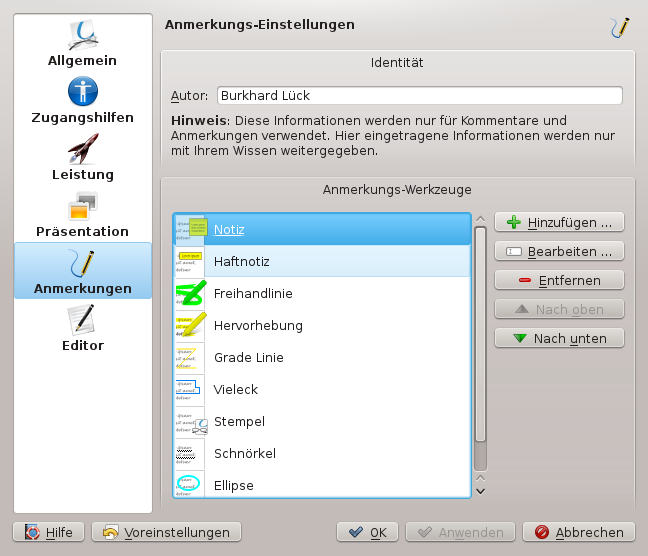Select the Hervorhebung highlighter icon

tap(189, 326)
